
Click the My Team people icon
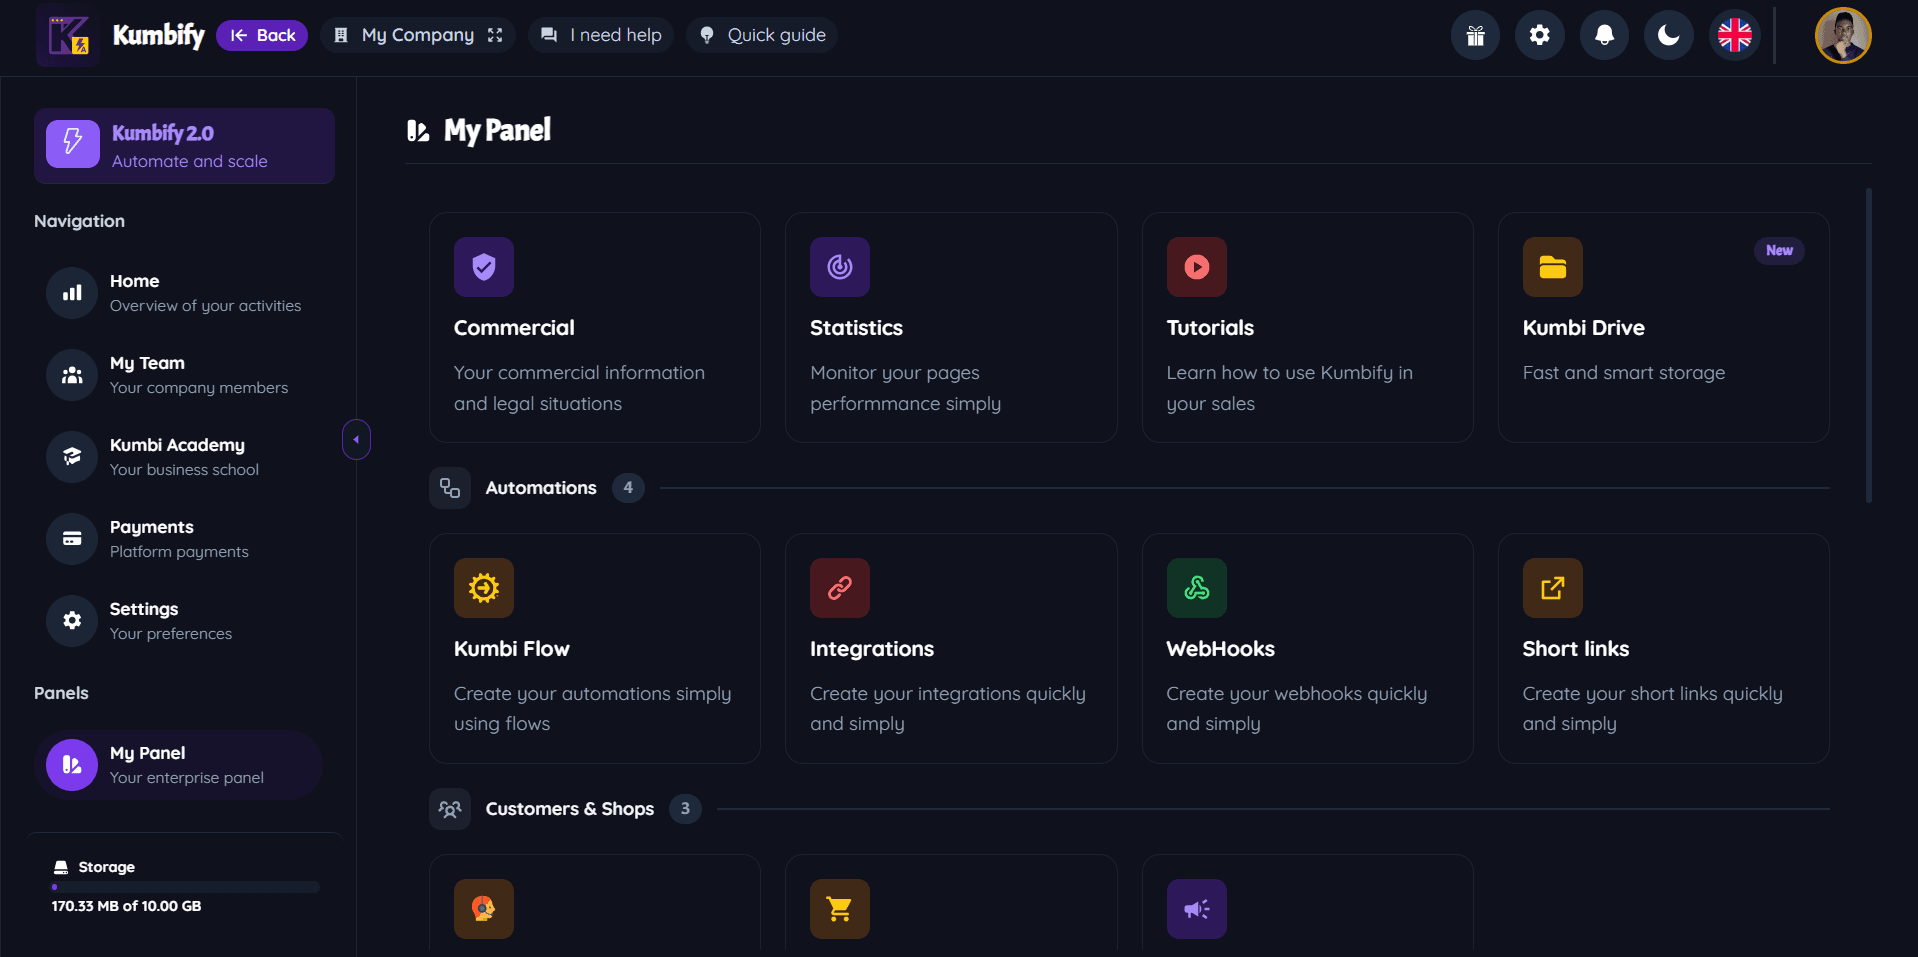72,375
